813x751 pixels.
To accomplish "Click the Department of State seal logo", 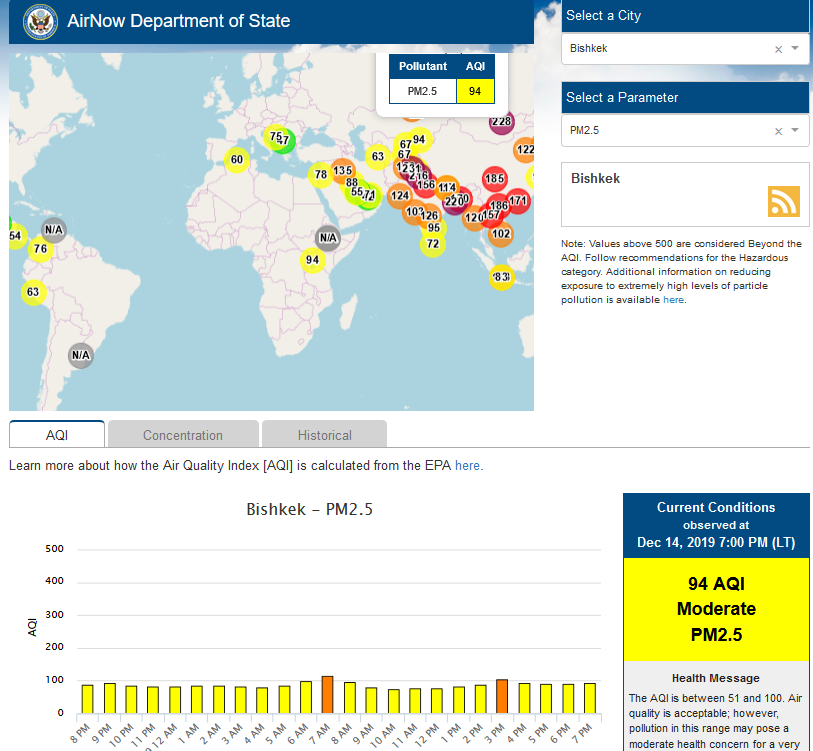I will click(39, 21).
